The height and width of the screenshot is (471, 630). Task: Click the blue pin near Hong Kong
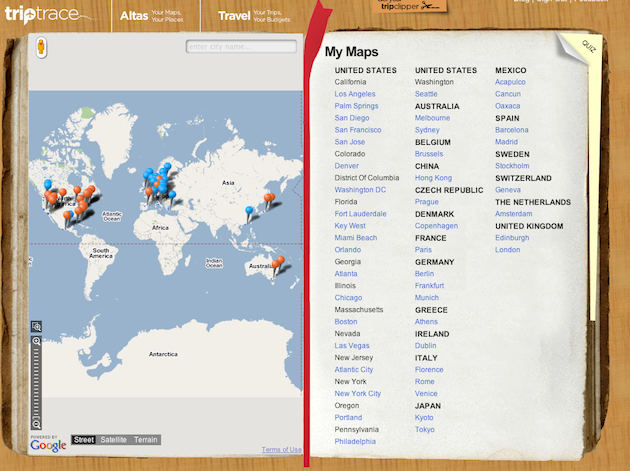[x=249, y=212]
